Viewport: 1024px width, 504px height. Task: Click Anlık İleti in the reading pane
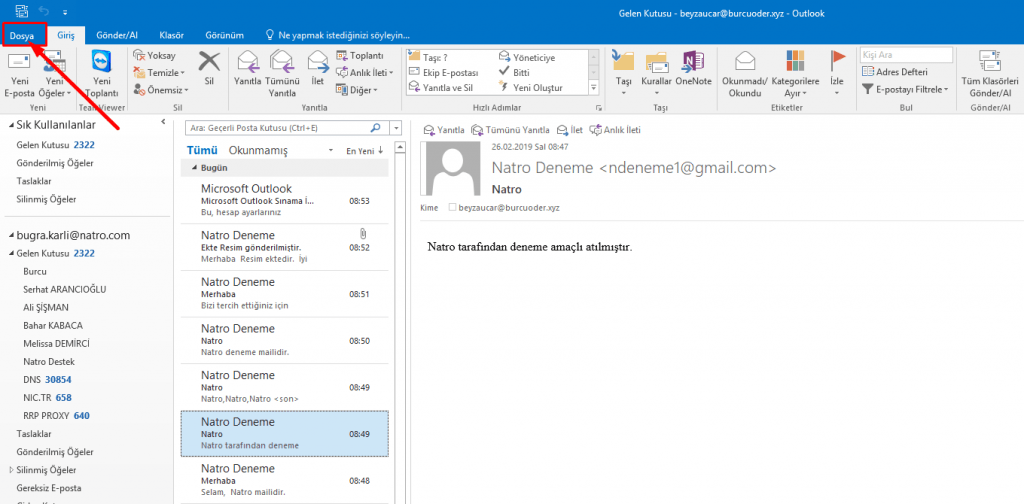(615, 130)
